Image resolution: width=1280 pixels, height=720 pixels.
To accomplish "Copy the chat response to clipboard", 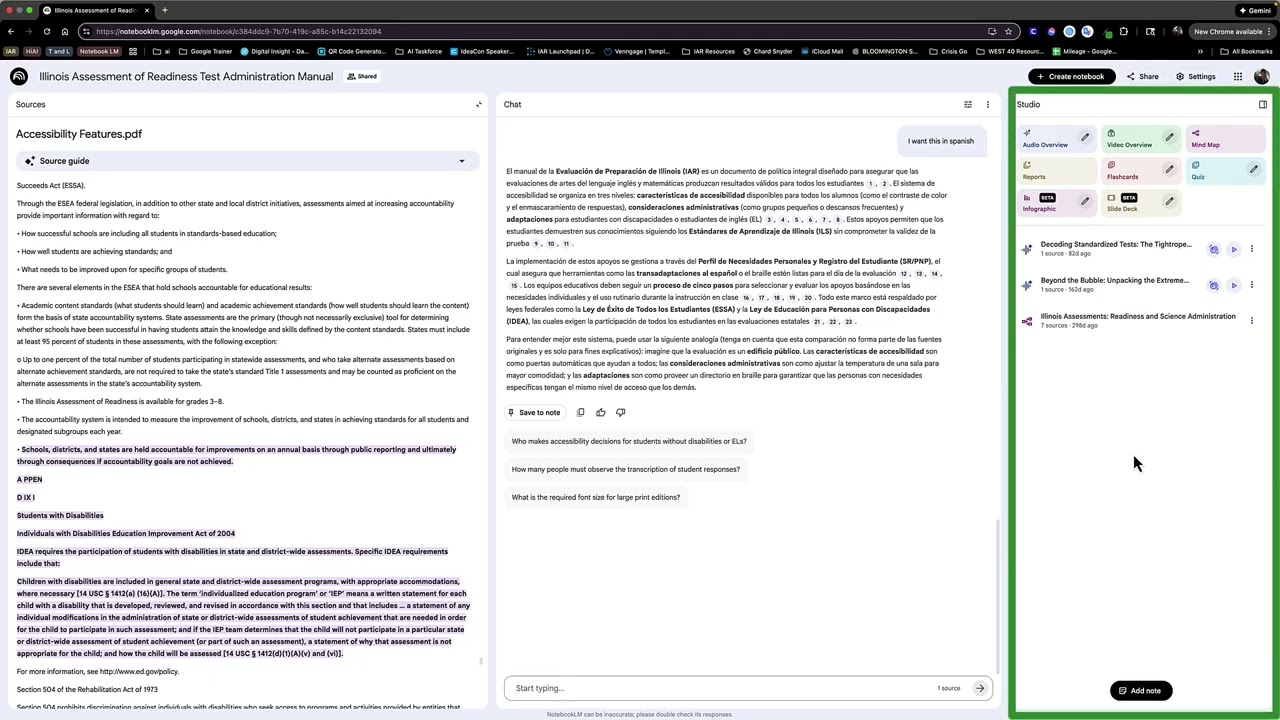I will pyautogui.click(x=581, y=412).
